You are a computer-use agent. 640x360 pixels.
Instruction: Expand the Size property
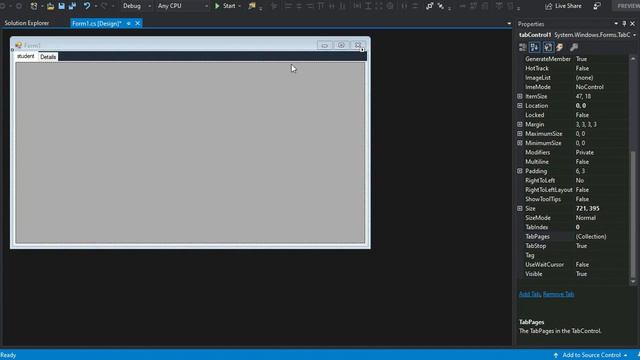click(x=520, y=209)
